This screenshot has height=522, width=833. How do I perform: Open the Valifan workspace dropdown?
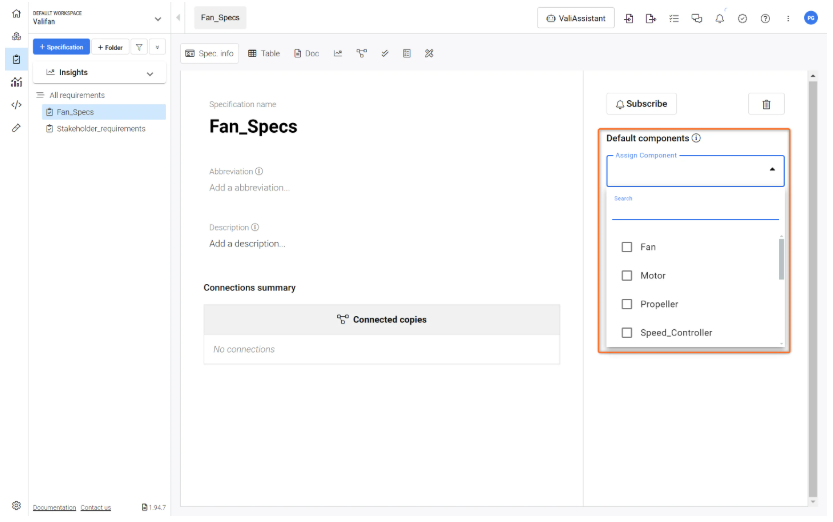point(157,18)
